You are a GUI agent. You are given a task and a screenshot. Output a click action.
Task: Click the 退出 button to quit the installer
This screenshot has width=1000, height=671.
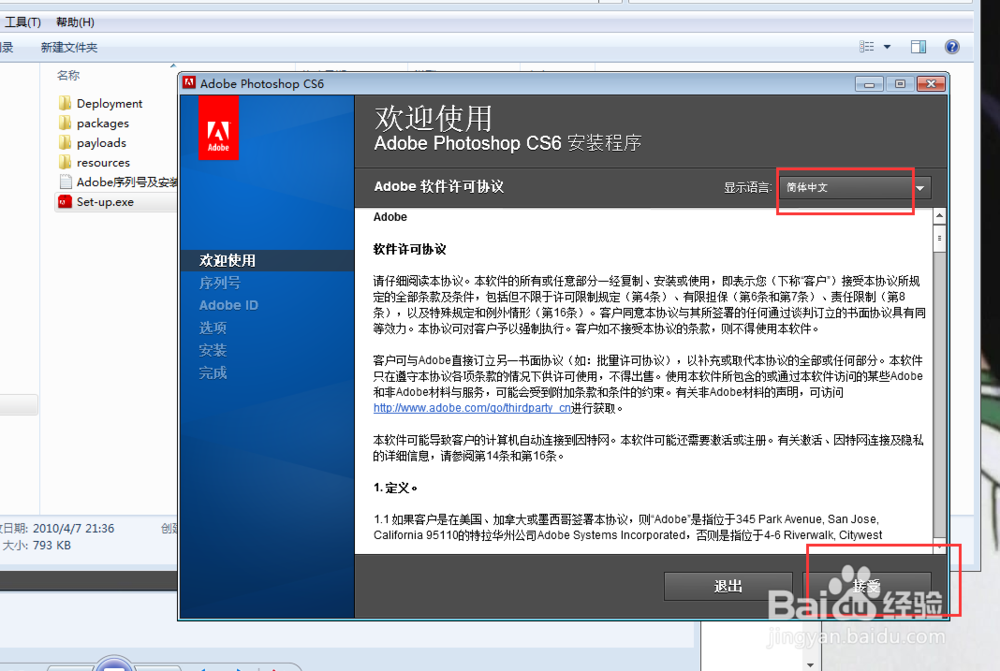(x=728, y=586)
